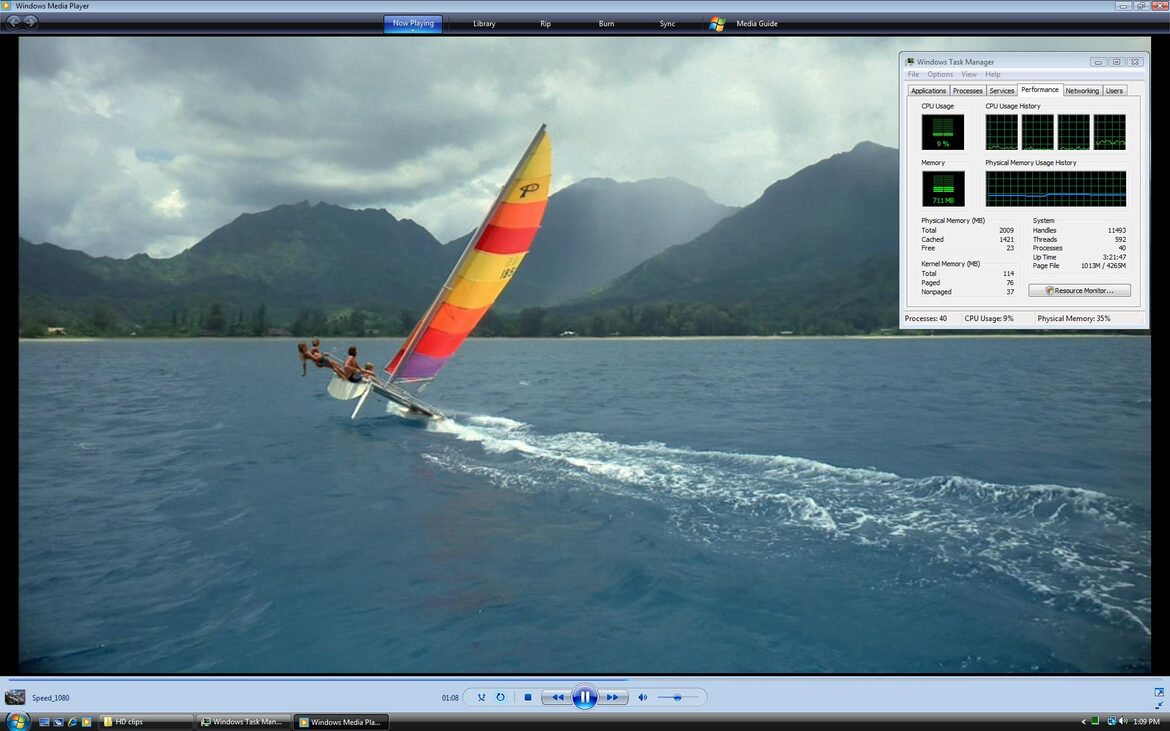The height and width of the screenshot is (731, 1170).
Task: Click the view full screen icon
Action: coord(1159,692)
